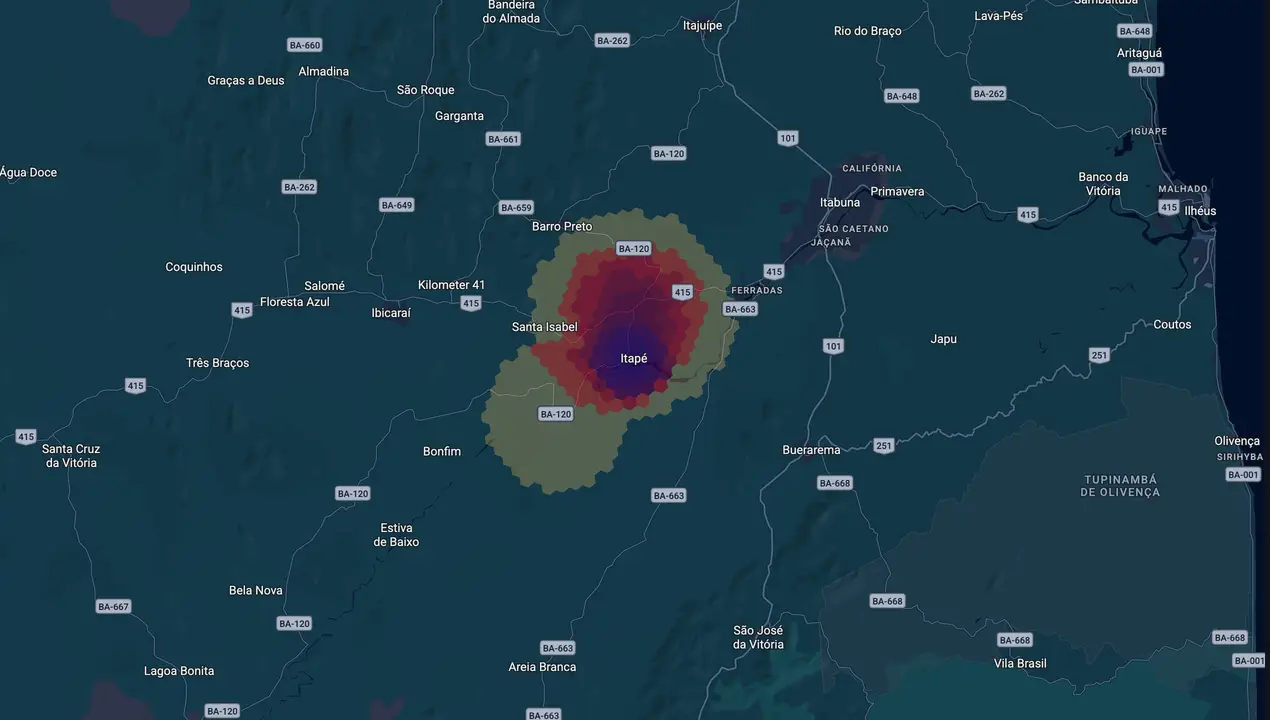
Task: Select the 251 shield beside Buerarema
Action: pos(884,446)
